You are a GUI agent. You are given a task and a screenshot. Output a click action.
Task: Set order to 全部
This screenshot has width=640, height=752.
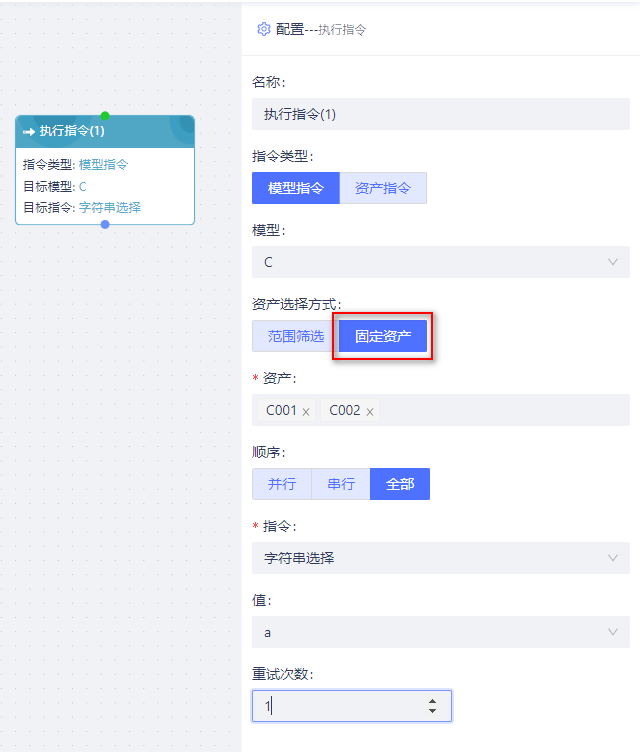tap(400, 484)
